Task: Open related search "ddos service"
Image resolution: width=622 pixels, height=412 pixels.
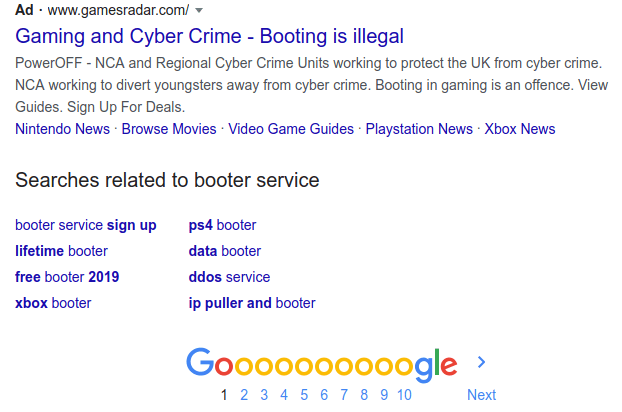Action: 229,277
